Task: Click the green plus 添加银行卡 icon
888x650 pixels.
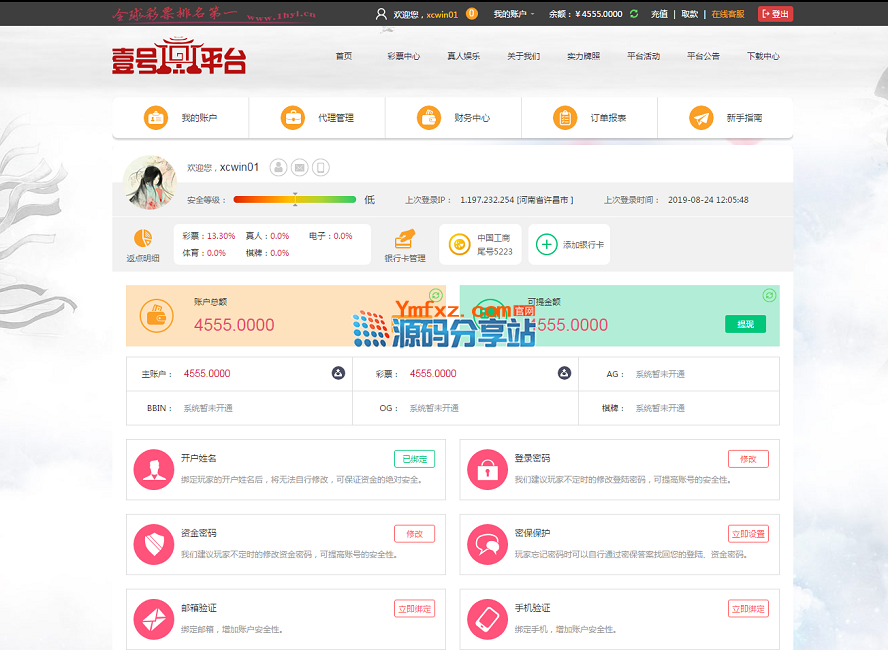Action: tap(546, 244)
